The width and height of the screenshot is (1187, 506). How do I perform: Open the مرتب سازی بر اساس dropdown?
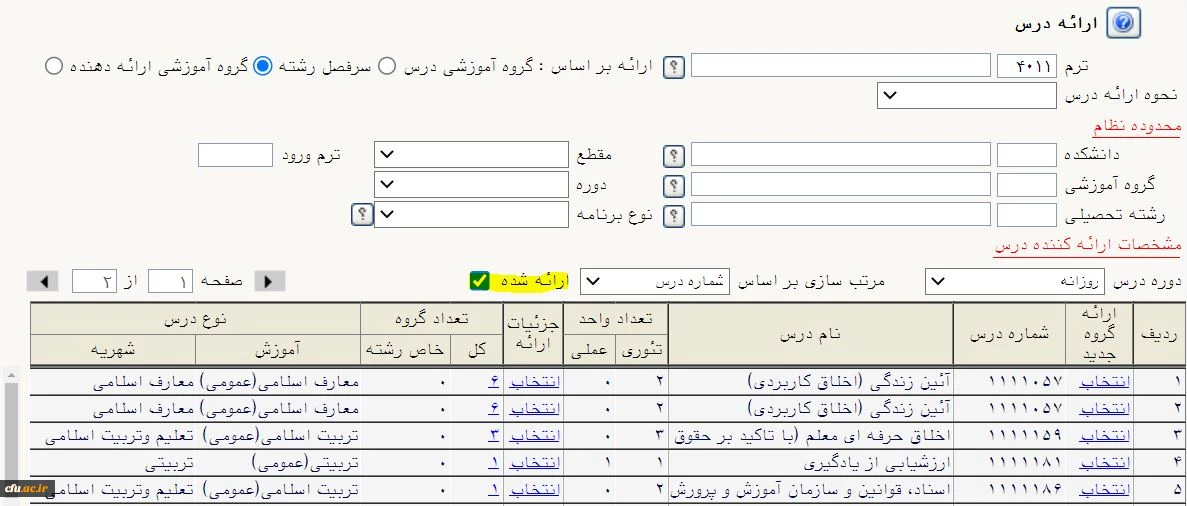(655, 282)
